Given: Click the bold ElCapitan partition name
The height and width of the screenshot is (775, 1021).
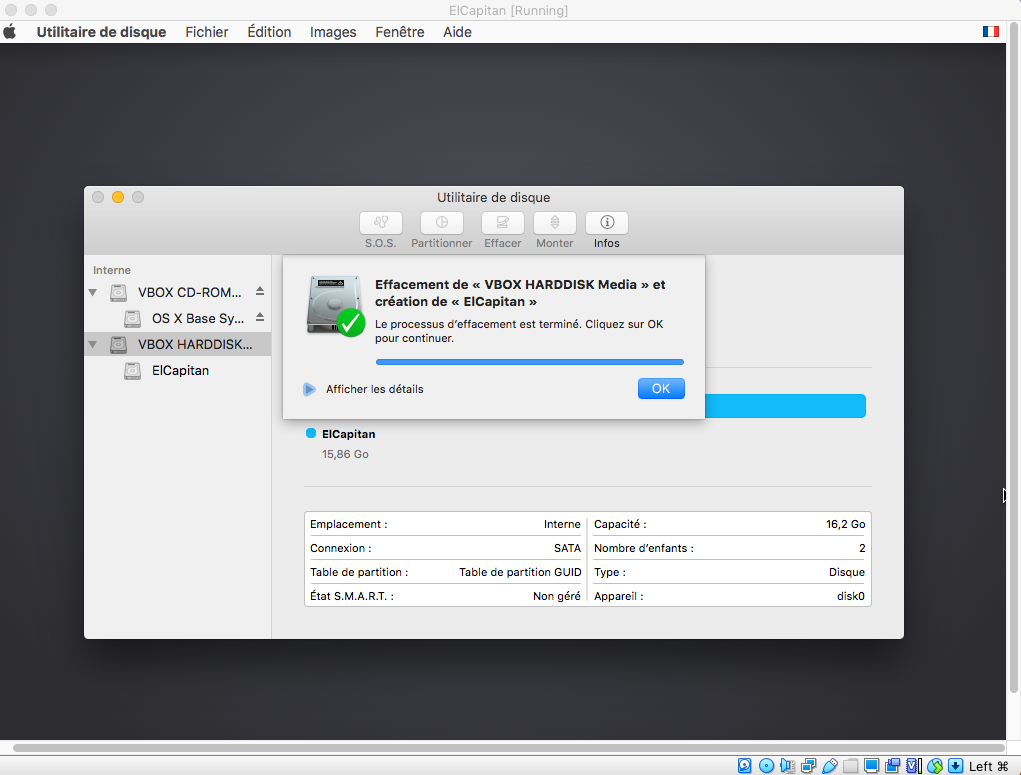Looking at the screenshot, I should 348,434.
